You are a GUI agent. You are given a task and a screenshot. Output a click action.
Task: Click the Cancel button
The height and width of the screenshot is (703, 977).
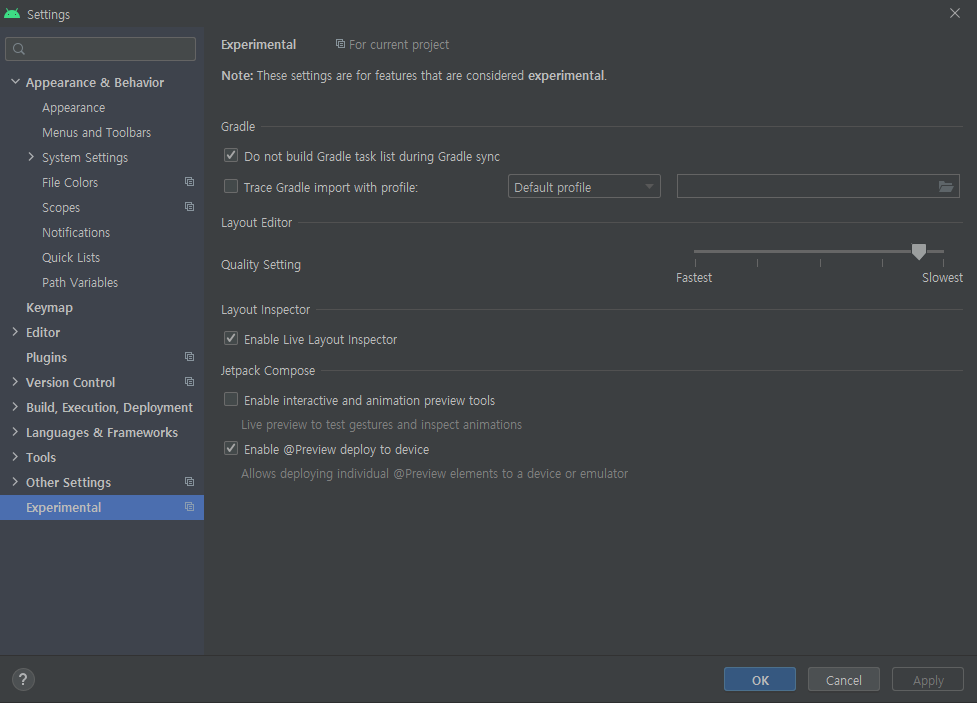pyautogui.click(x=844, y=679)
